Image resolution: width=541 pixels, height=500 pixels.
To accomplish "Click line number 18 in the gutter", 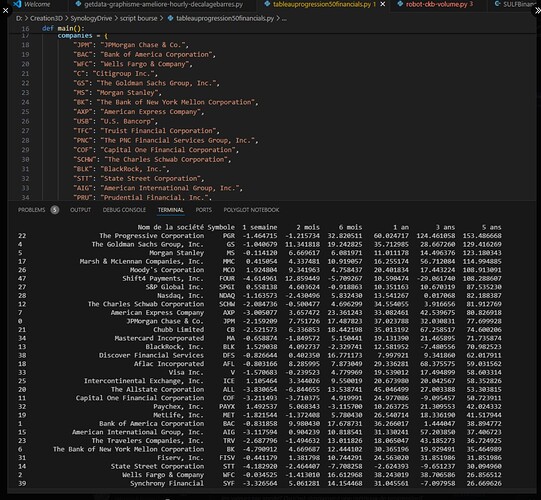I will [x=25, y=45].
